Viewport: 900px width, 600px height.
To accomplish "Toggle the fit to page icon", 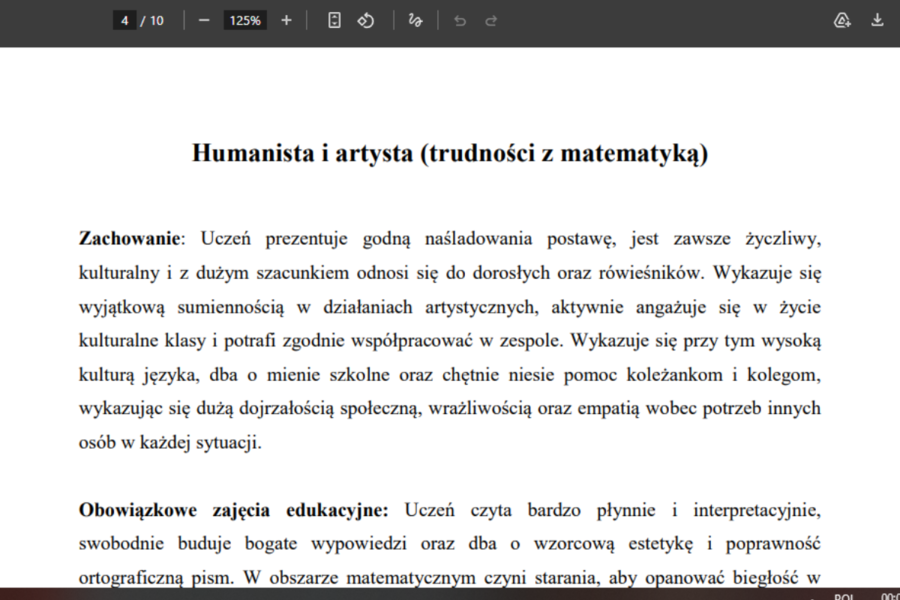I will click(334, 21).
